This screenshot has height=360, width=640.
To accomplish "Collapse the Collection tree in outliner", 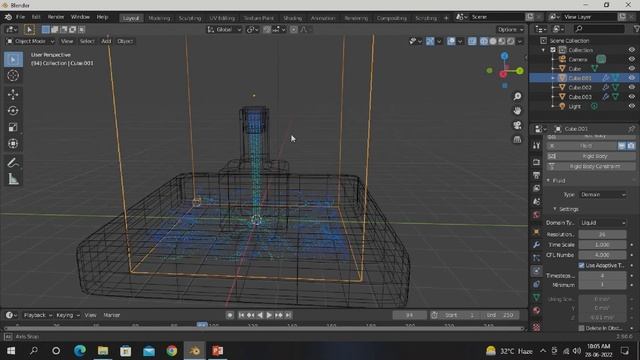I will pos(543,50).
